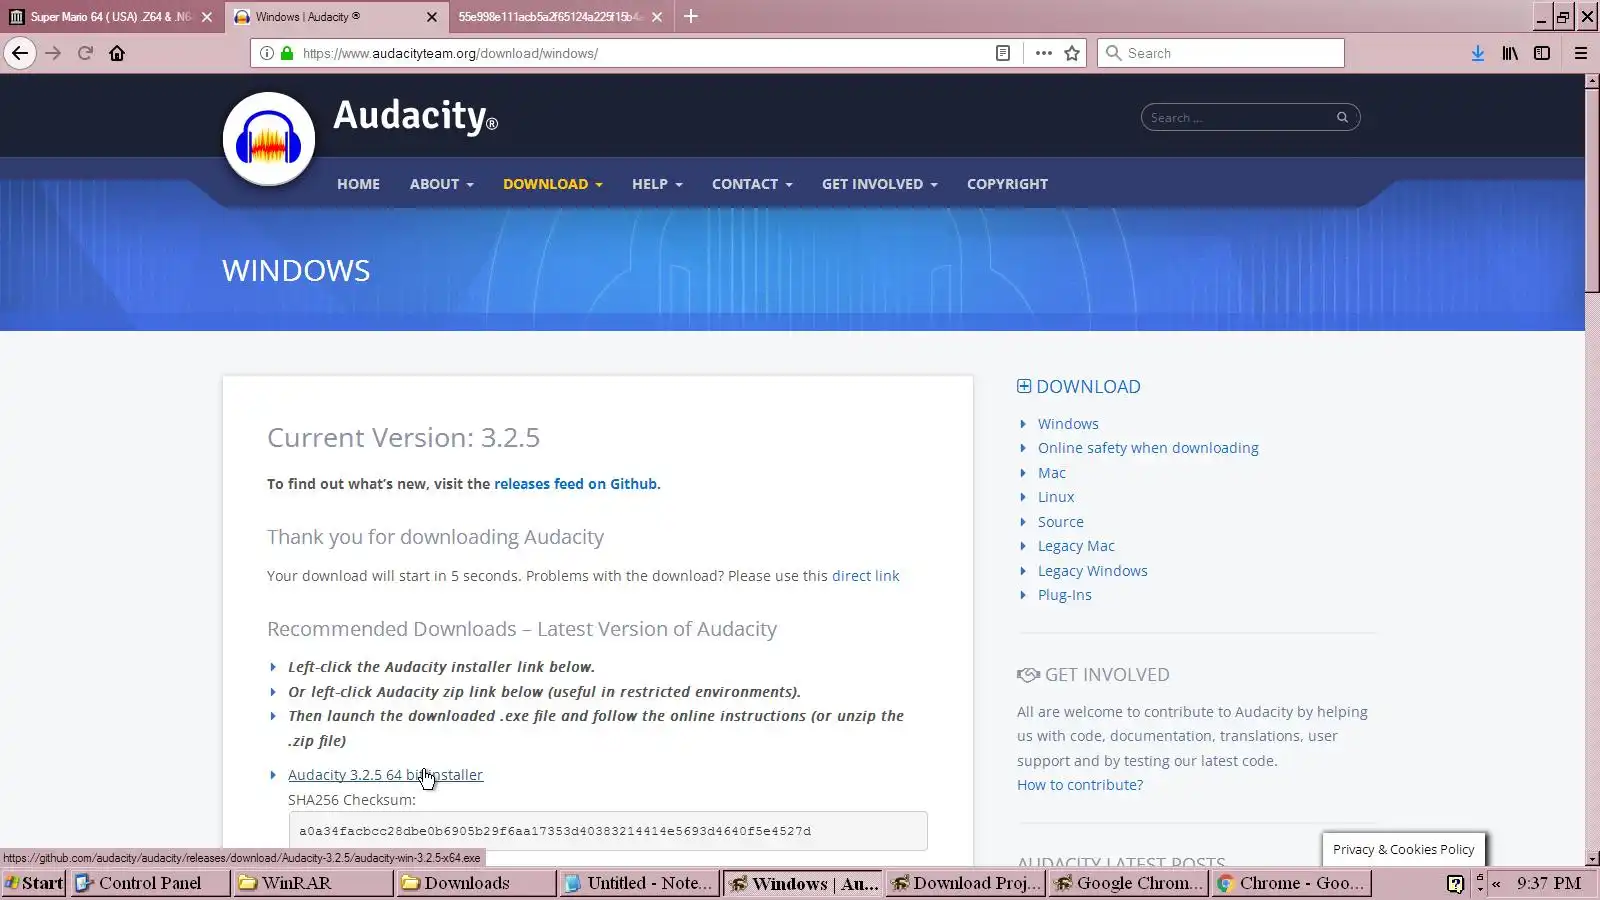Switch to Untitled - Notepad taskbar item
This screenshot has width=1600, height=900.
(x=639, y=883)
